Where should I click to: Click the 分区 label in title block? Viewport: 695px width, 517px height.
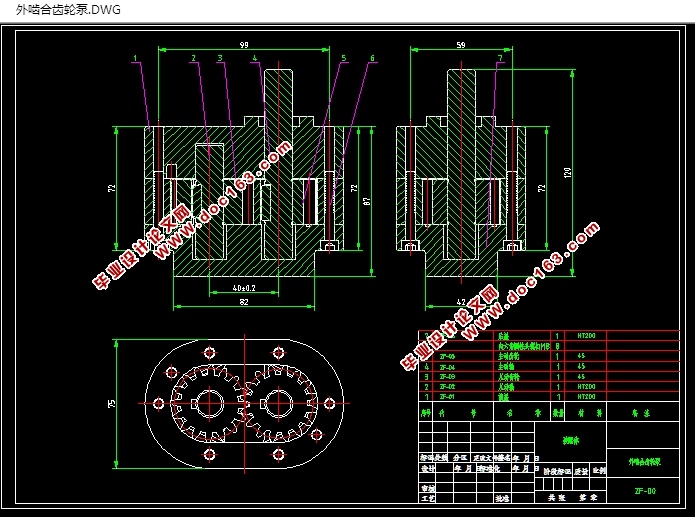pyautogui.click(x=460, y=457)
